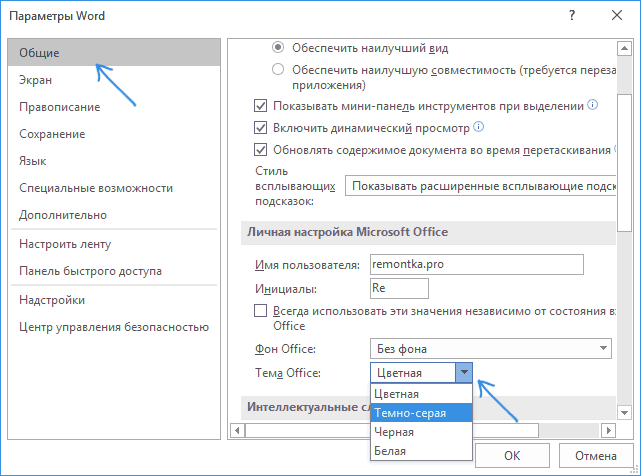
Task: Click the 'Отмена' button
Action: 596,455
